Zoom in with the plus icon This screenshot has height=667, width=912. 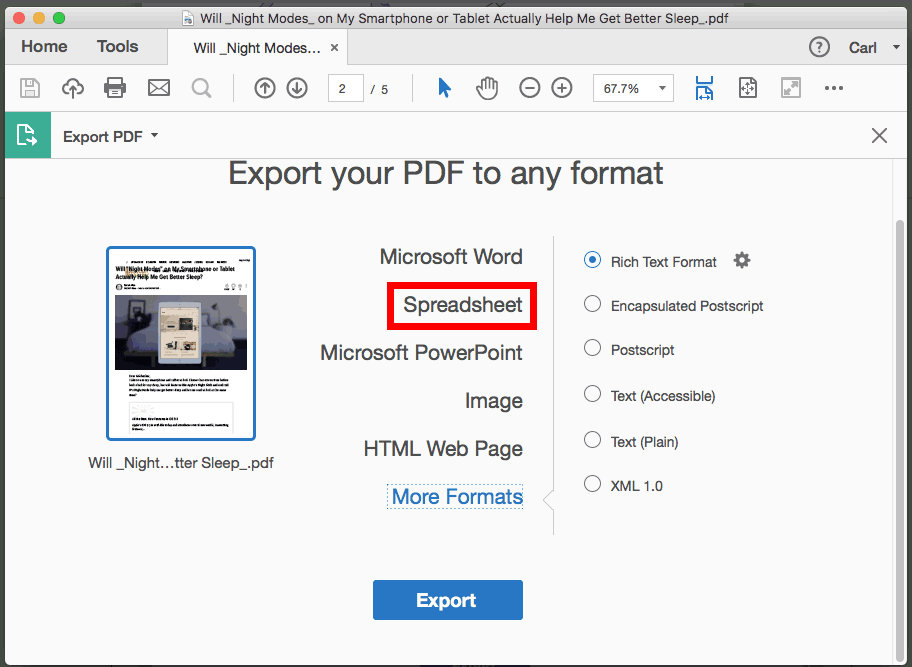coord(562,88)
